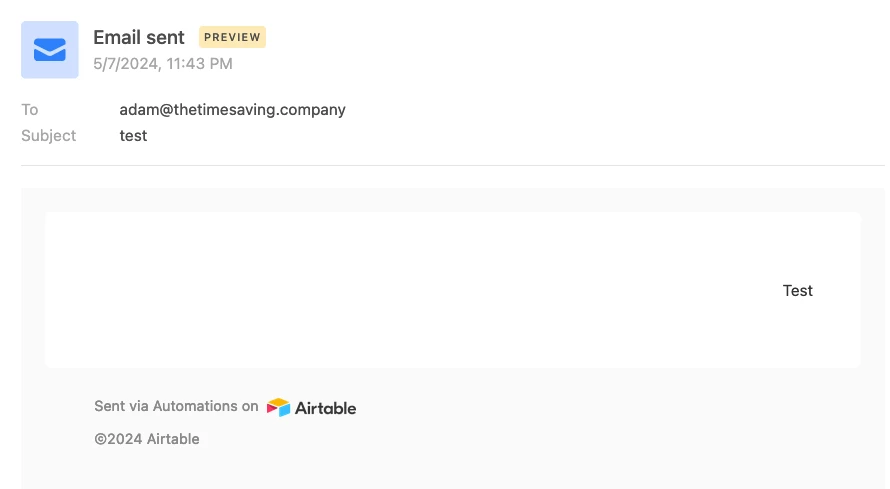The image size is (890, 489).
Task: Click the "Email sent" heading
Action: [139, 37]
